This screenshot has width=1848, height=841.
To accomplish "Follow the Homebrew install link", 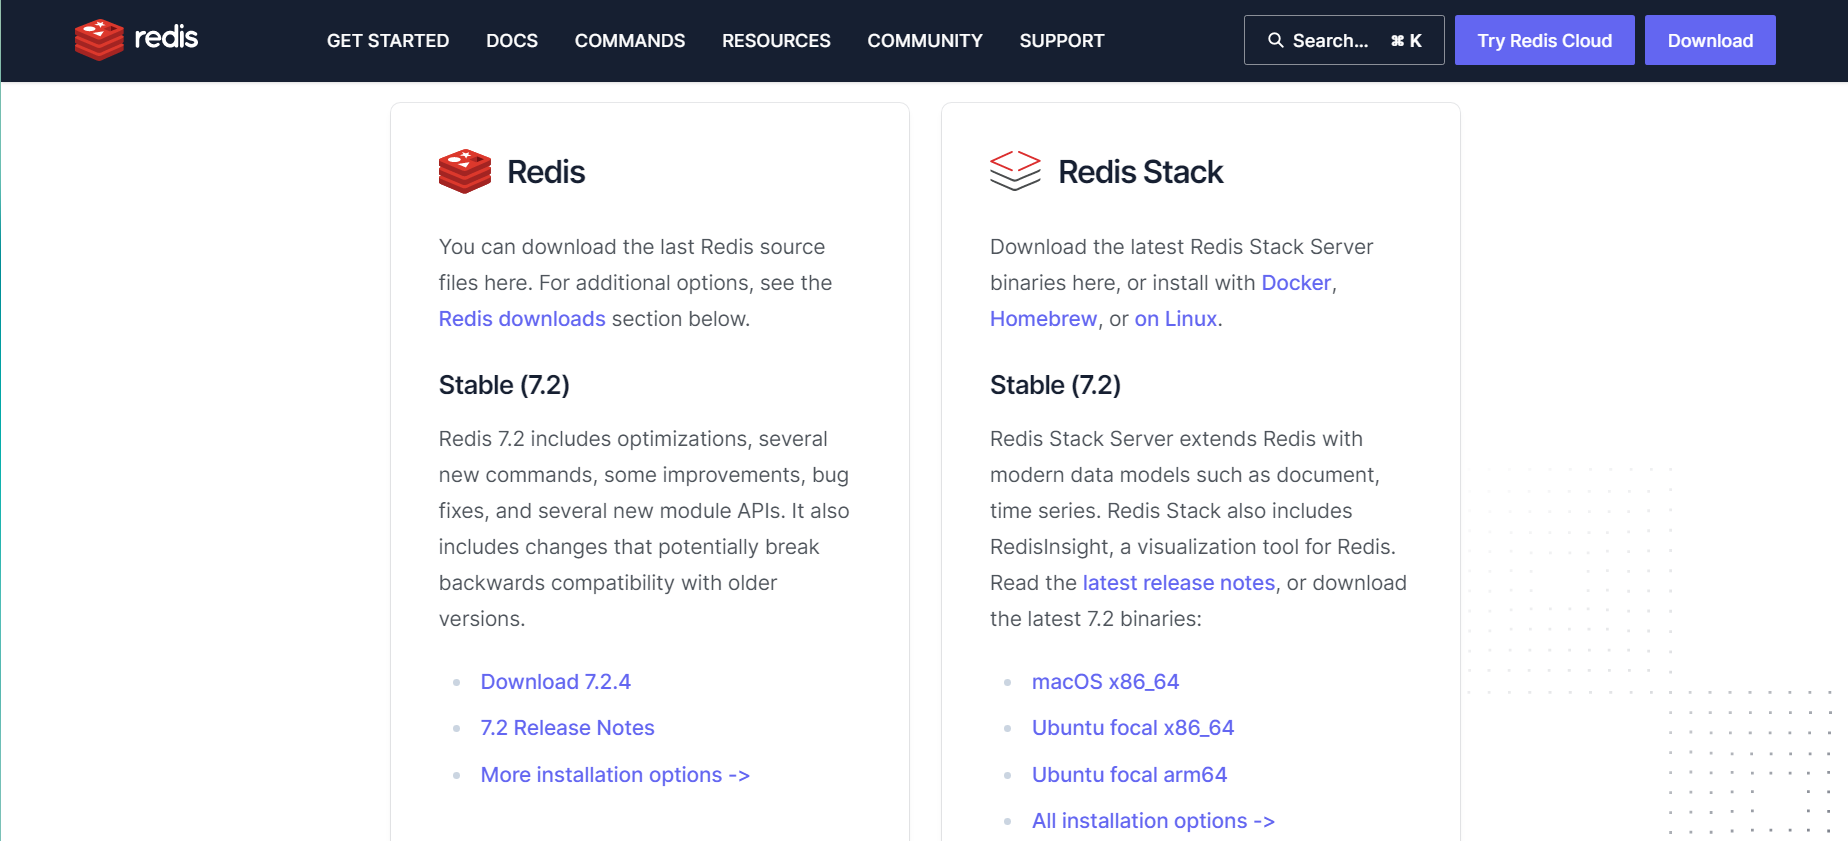I will click(1043, 319).
